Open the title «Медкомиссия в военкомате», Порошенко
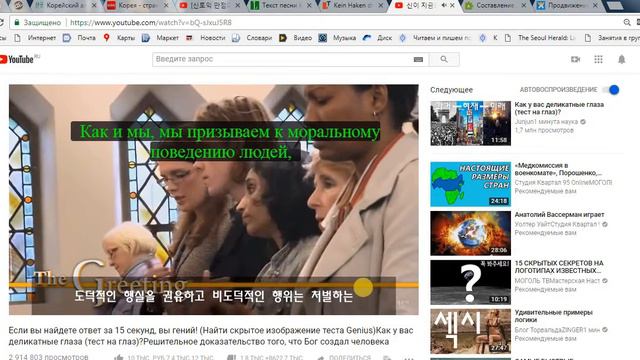 [558, 169]
